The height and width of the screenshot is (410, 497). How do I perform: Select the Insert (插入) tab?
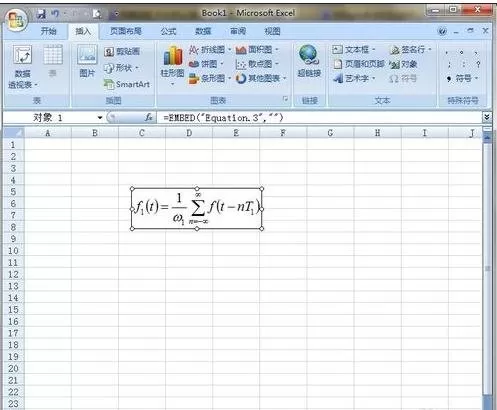click(83, 31)
